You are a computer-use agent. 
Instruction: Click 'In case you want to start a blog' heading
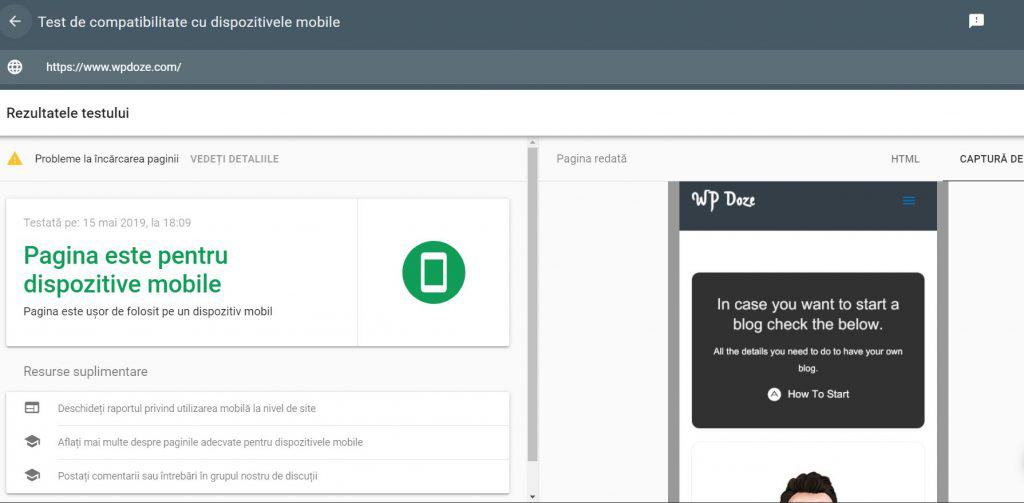(x=808, y=314)
